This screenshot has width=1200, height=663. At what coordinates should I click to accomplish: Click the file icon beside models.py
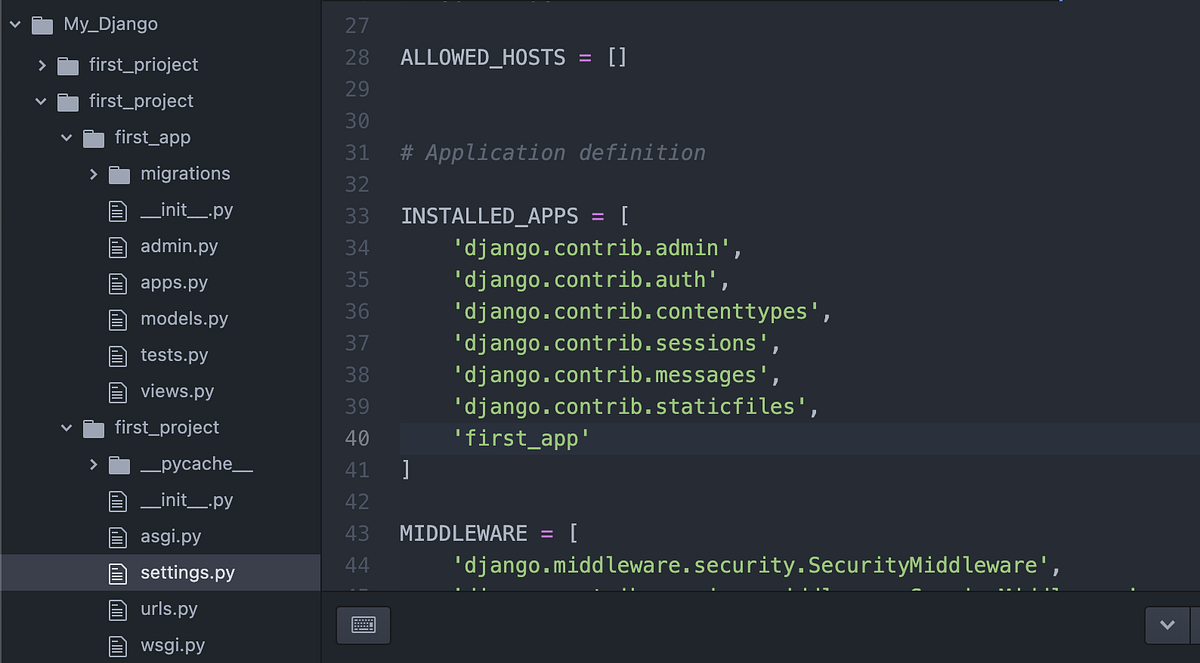tap(117, 318)
